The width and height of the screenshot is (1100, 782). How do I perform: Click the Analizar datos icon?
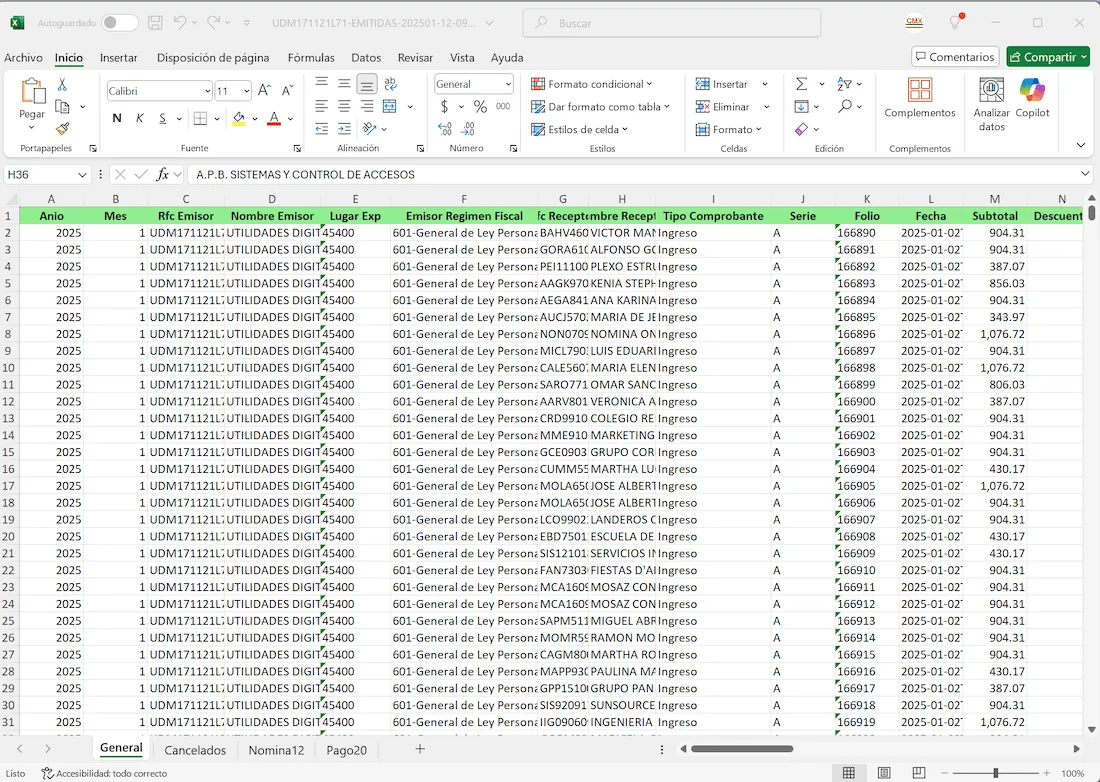990,100
